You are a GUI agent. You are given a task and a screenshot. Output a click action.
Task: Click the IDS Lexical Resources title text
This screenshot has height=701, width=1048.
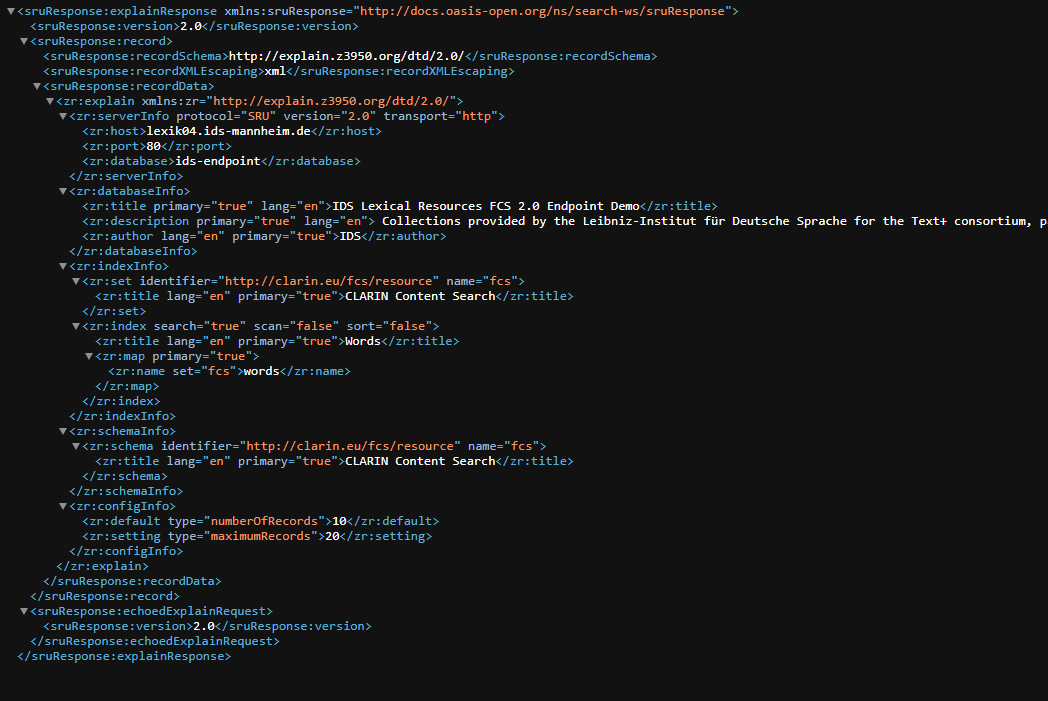[486, 206]
